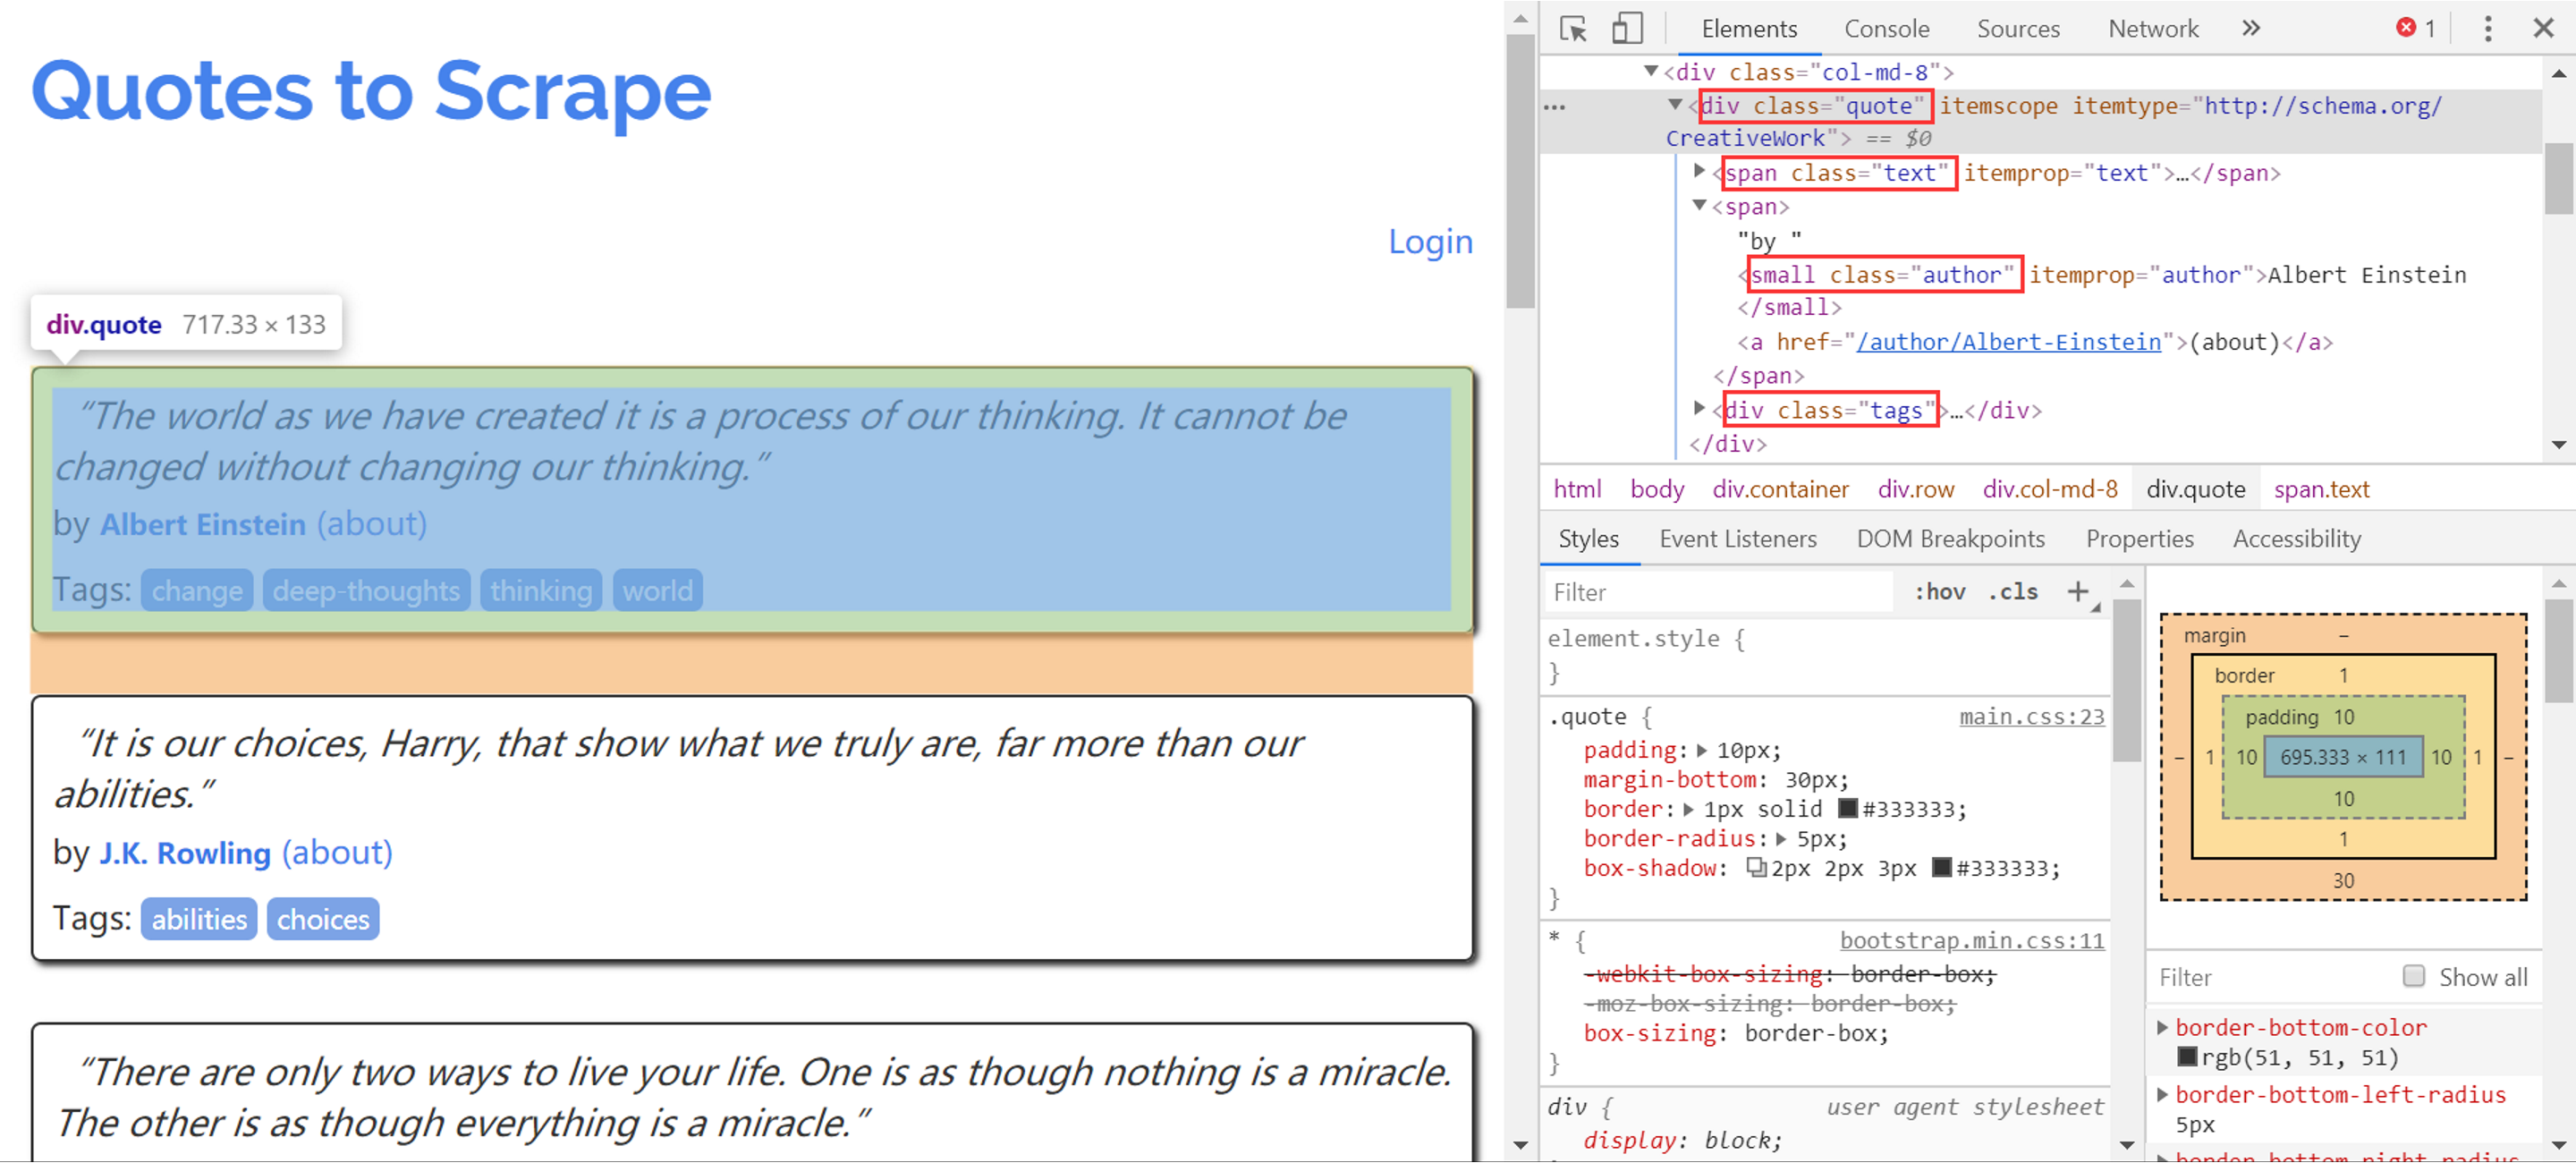Enable the Show all checkbox
The height and width of the screenshot is (1163, 2576).
[2414, 976]
